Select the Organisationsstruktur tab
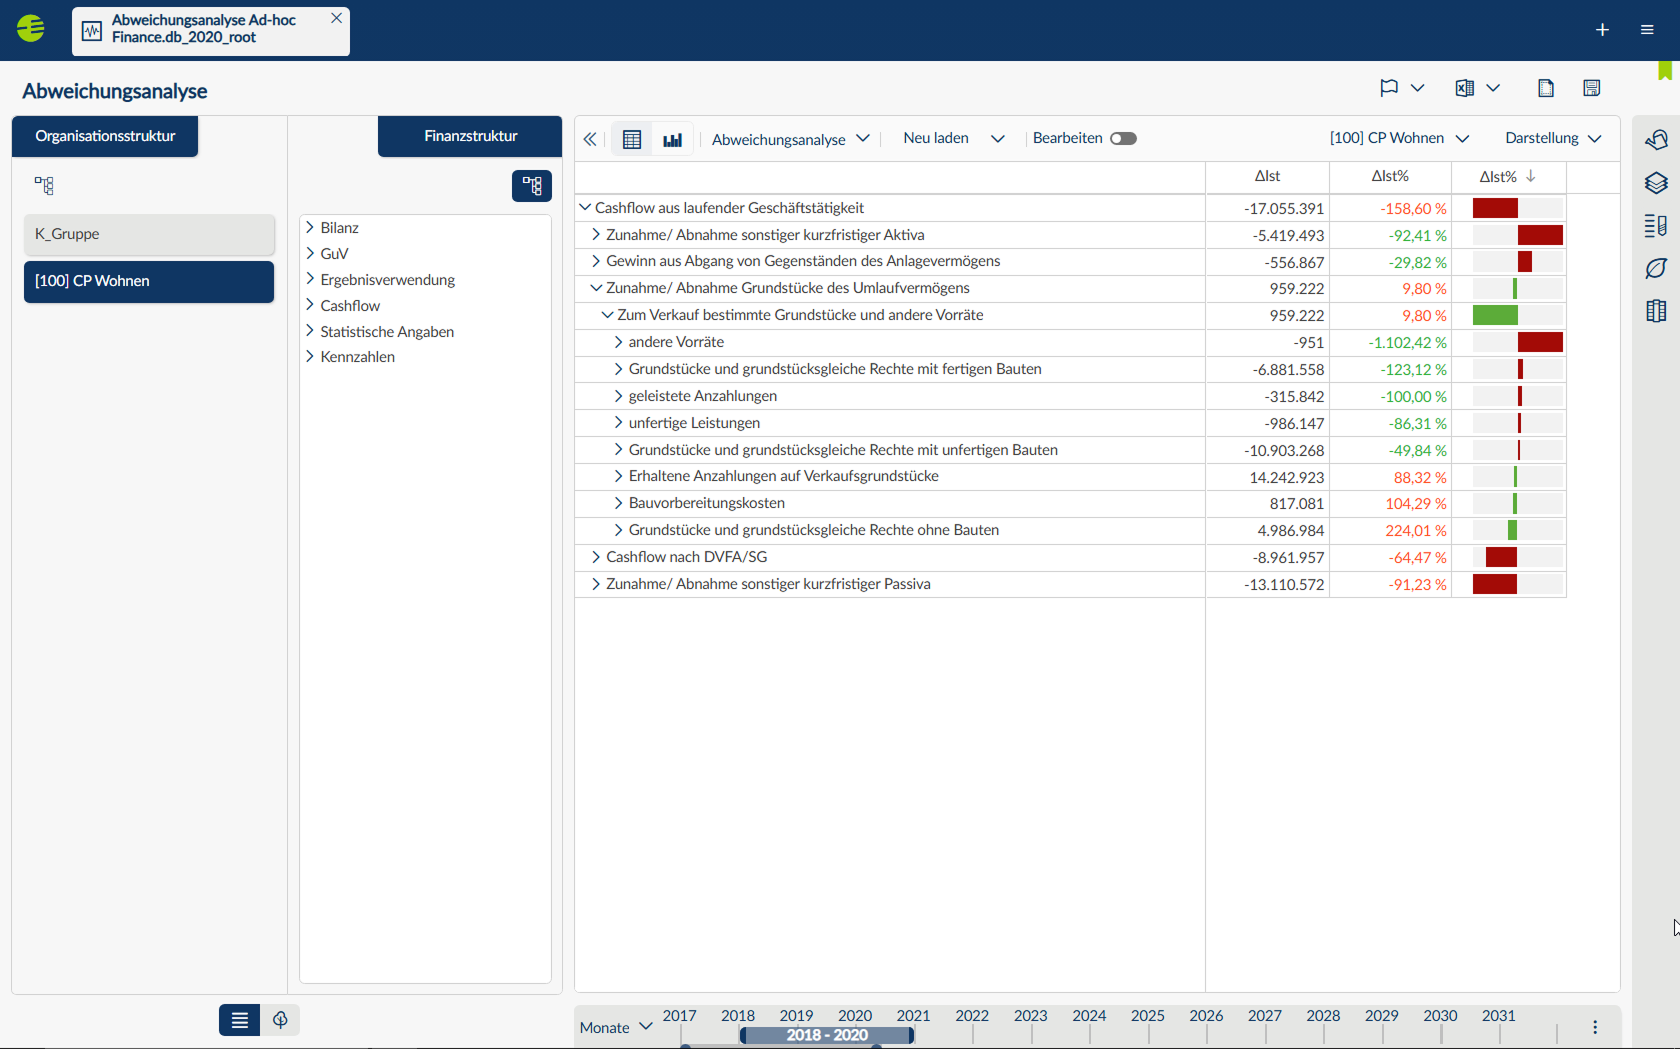Screen dimensions: 1680x1049 click(105, 136)
